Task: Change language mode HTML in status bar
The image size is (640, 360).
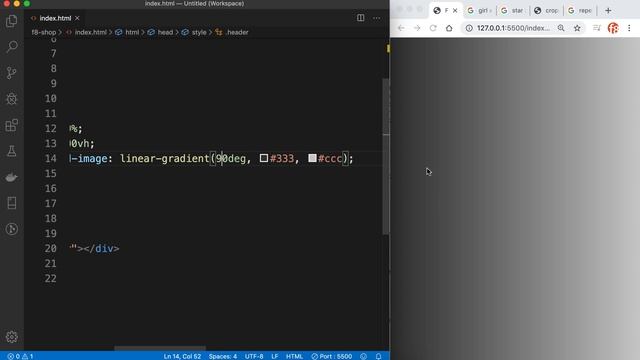Action: pyautogui.click(x=294, y=356)
